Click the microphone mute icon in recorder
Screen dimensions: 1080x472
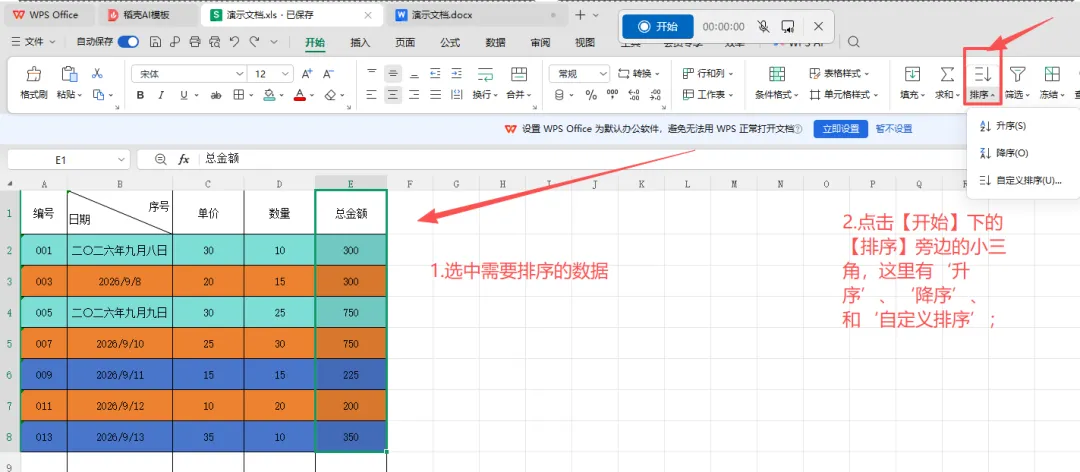pyautogui.click(x=763, y=26)
